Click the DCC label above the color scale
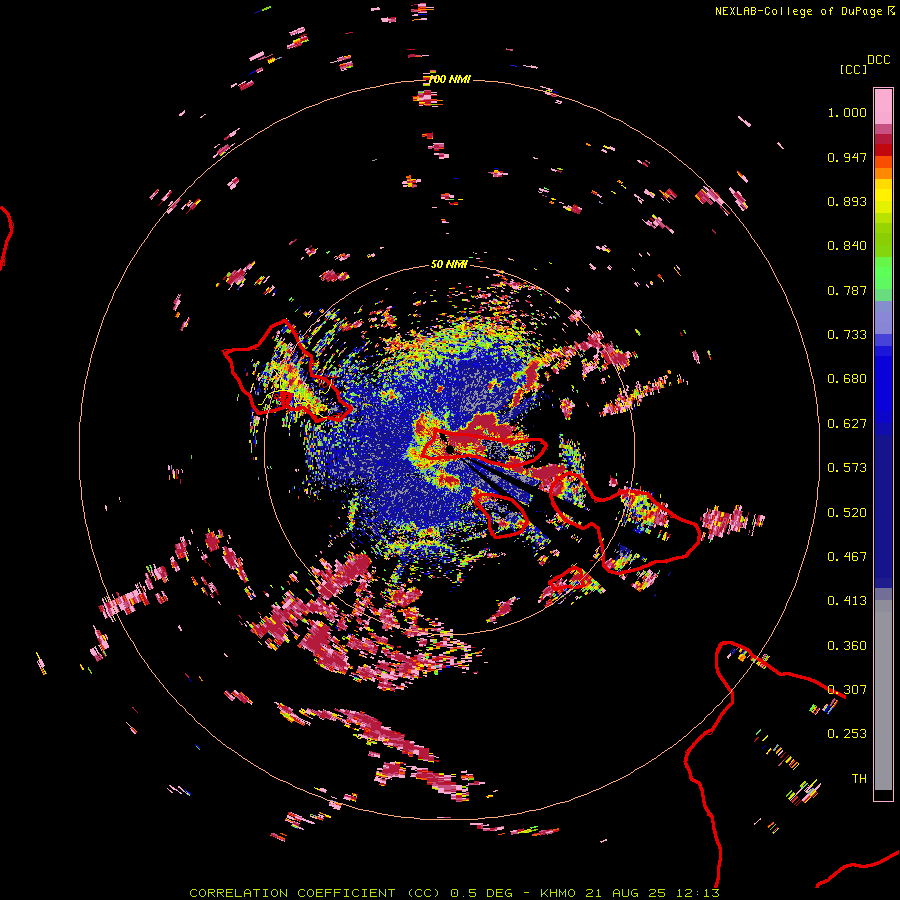900x900 pixels. tap(878, 60)
